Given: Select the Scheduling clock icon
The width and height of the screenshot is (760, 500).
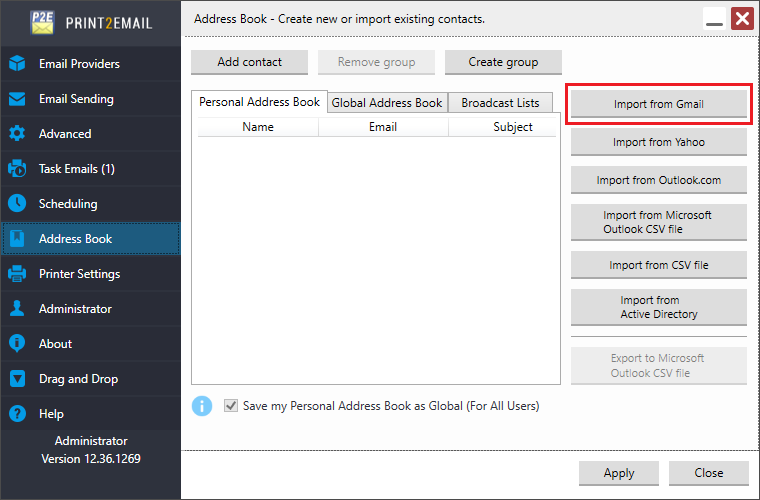Looking at the screenshot, I should point(17,204).
